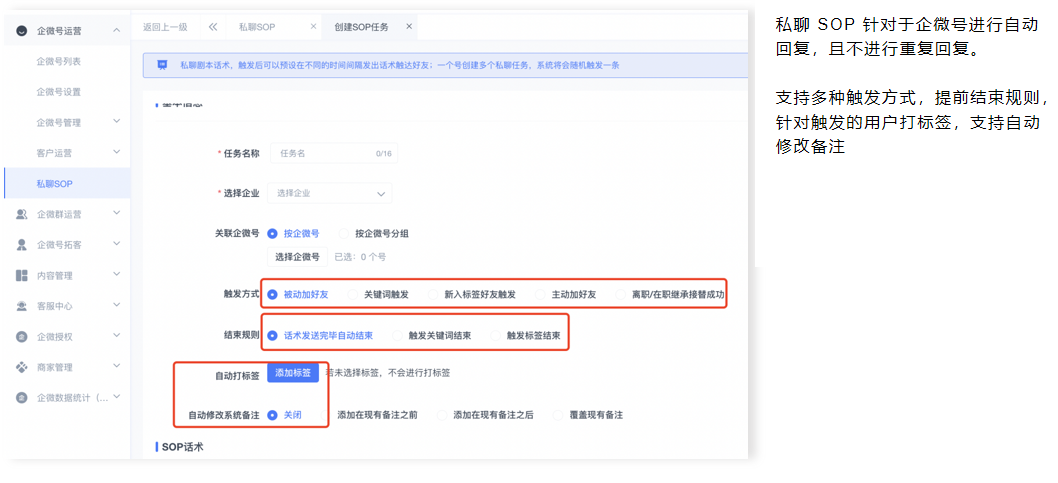Click the double-chevron tab scroll icon
Image resolution: width=1058 pixels, height=483 pixels.
click(213, 27)
